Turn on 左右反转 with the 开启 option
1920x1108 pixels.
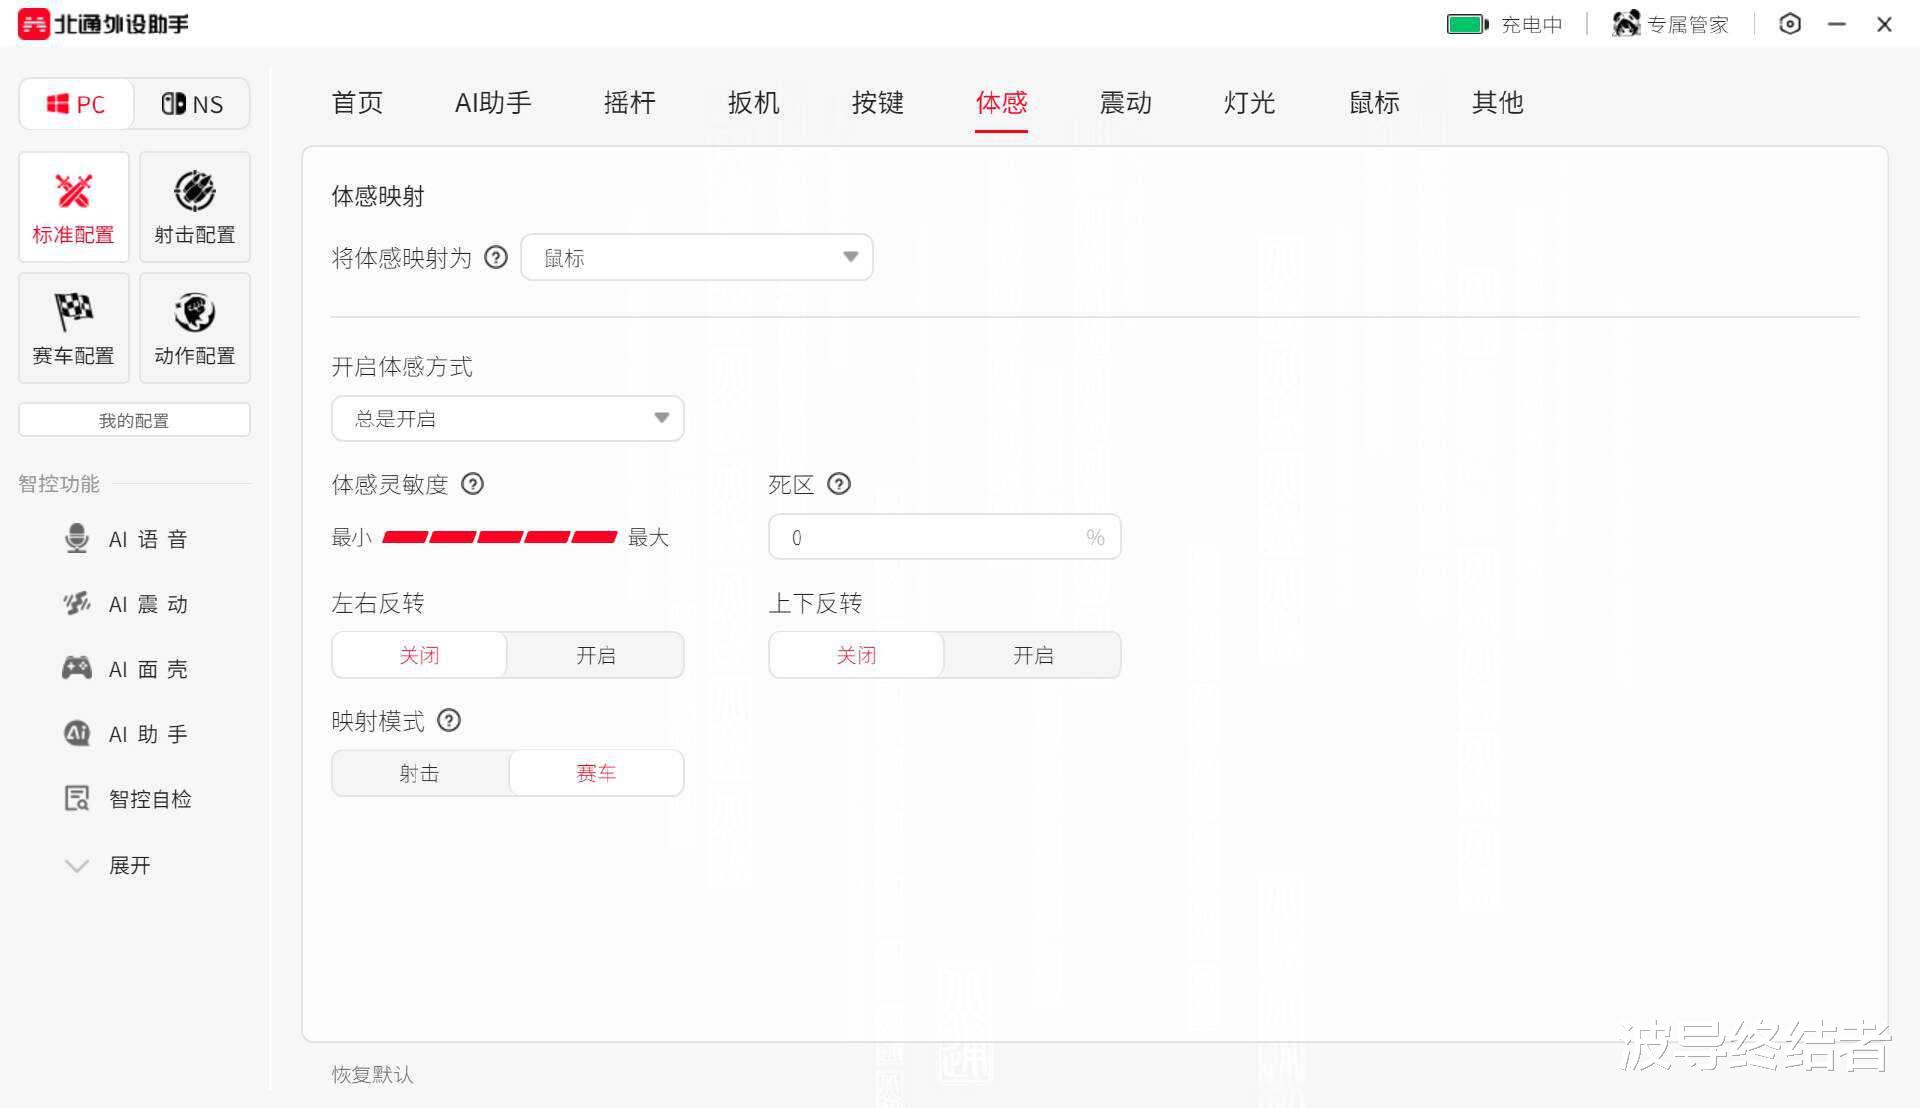pos(596,655)
